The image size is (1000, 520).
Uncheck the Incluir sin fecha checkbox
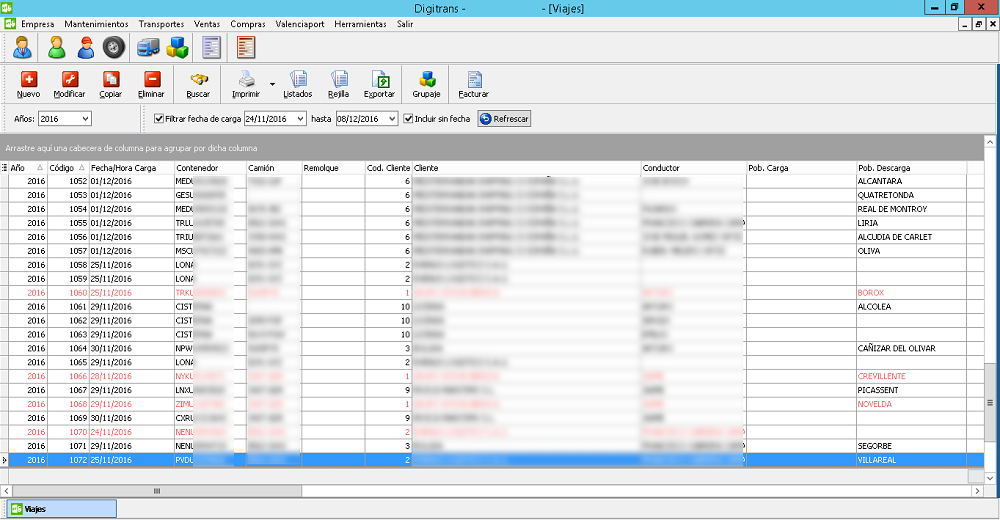click(408, 119)
